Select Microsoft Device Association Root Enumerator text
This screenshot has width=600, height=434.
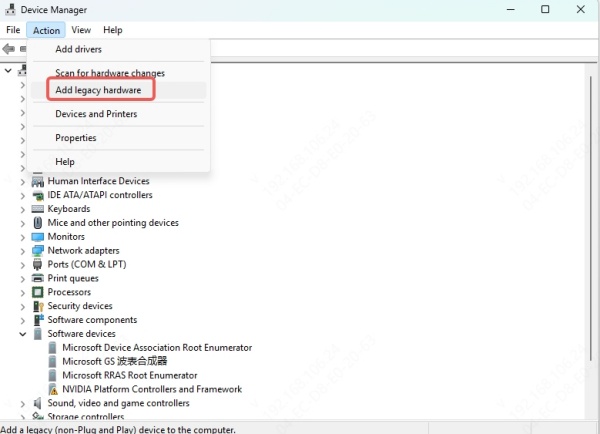coord(157,348)
